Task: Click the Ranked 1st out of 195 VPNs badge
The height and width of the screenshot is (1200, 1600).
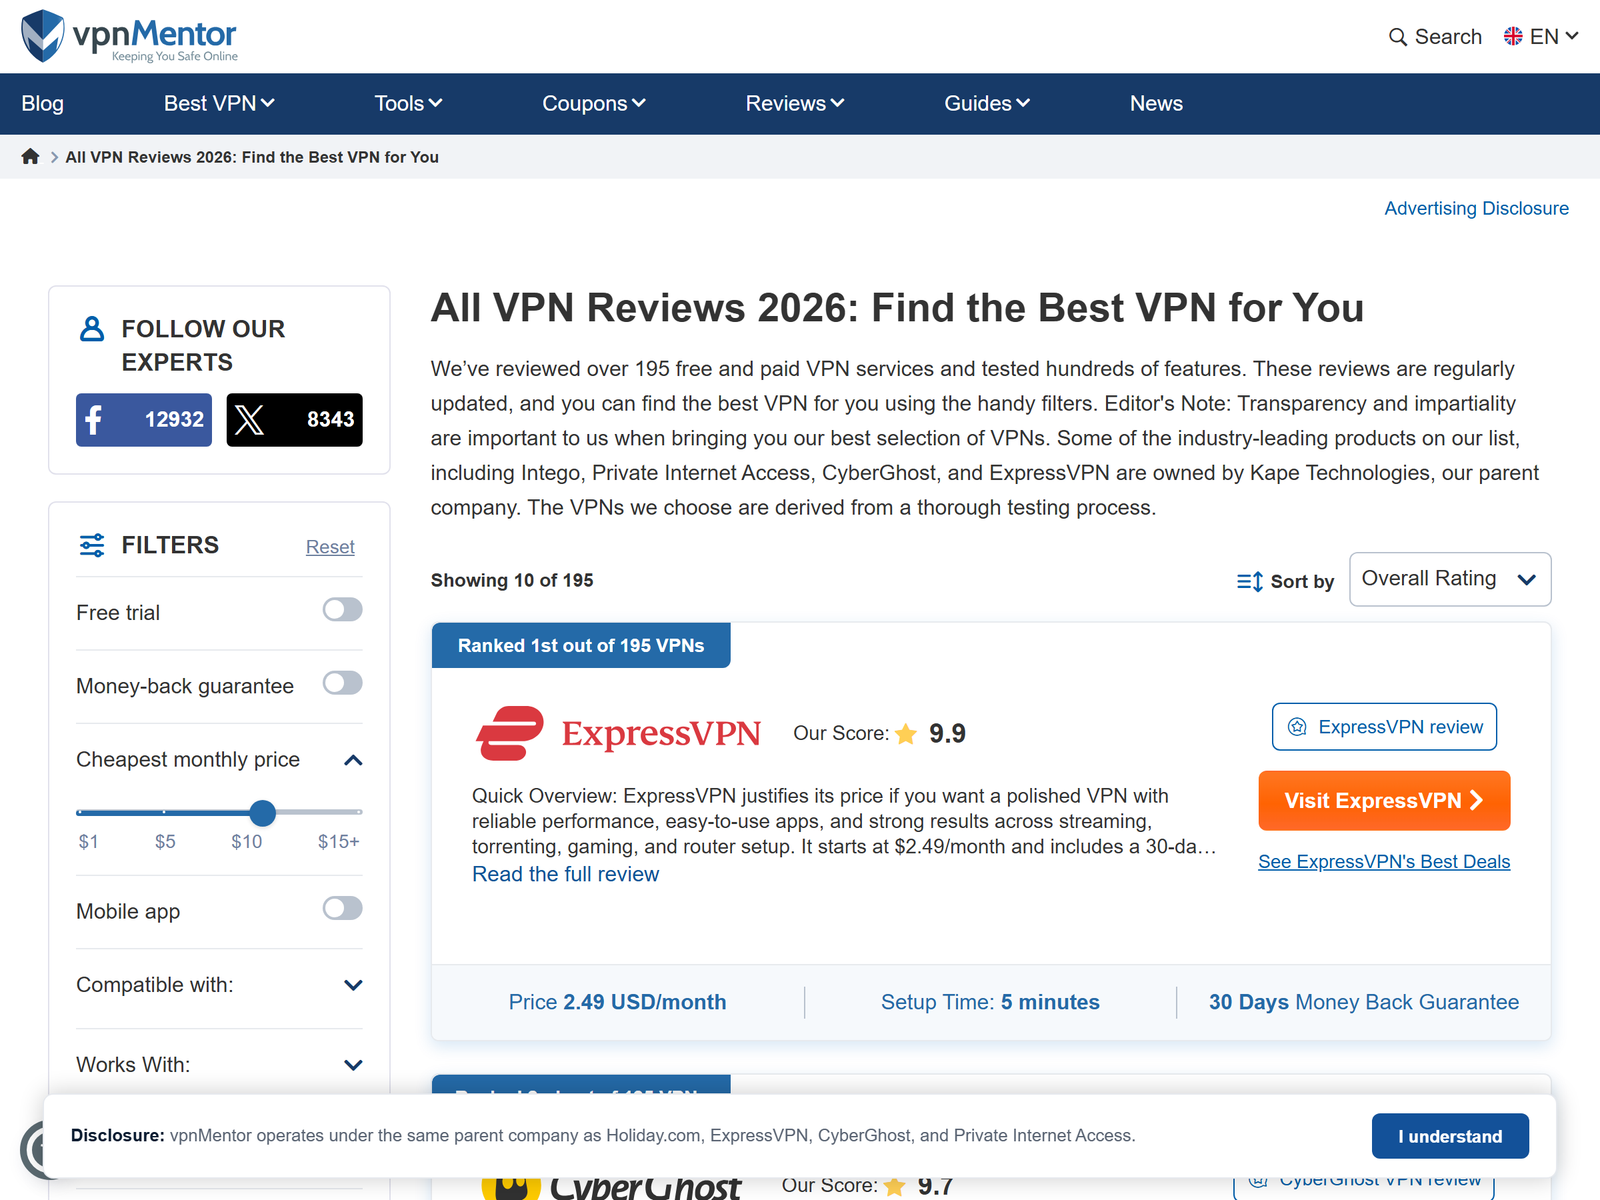Action: (581, 646)
